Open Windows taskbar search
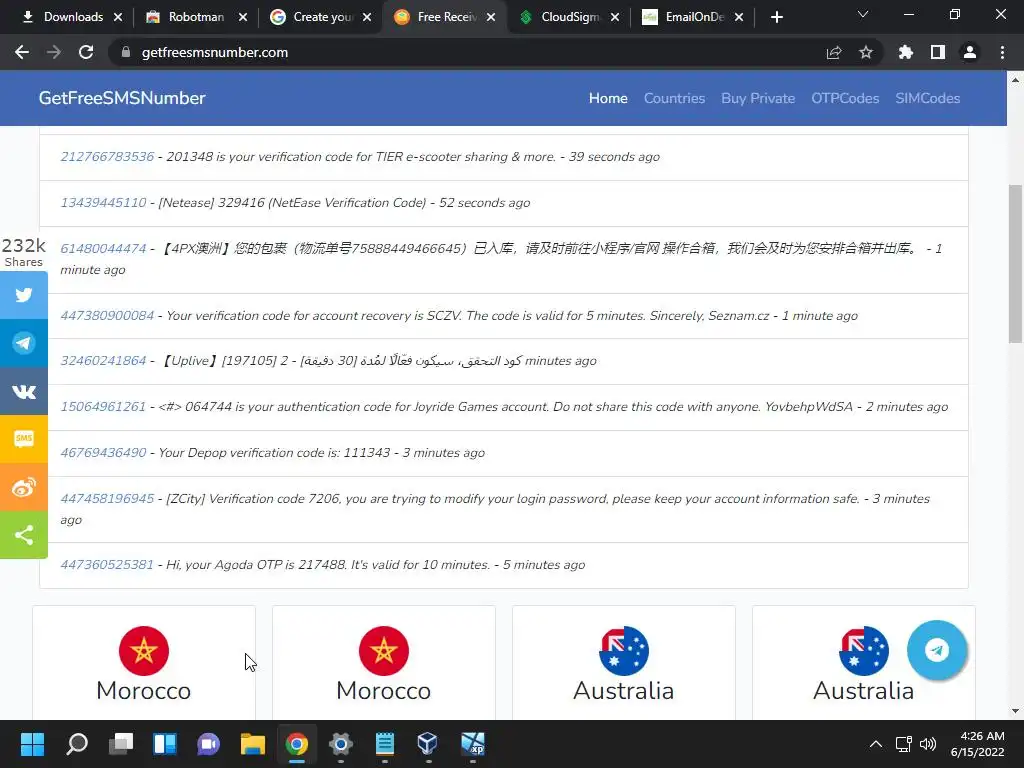This screenshot has height=768, width=1024. [x=77, y=744]
